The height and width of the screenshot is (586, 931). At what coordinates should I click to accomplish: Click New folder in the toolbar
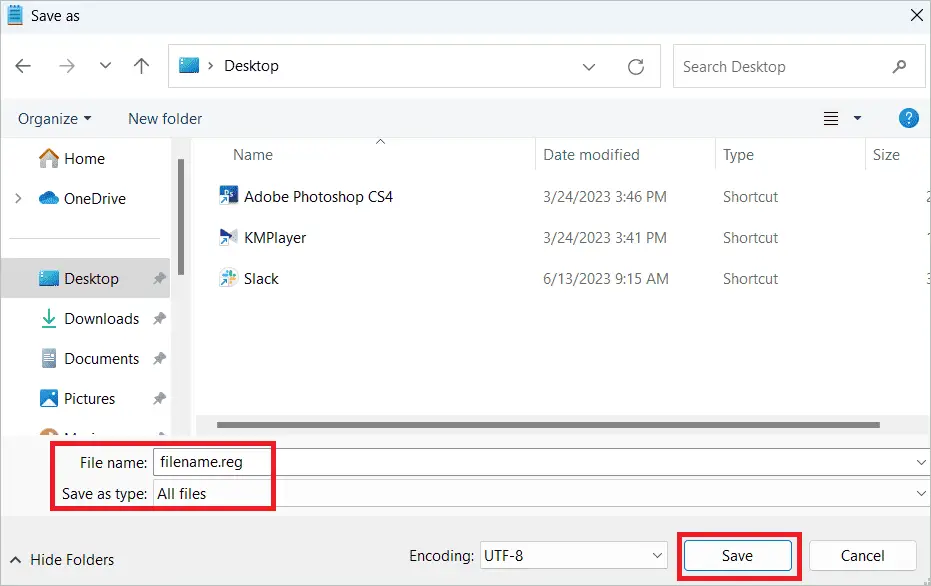165,119
